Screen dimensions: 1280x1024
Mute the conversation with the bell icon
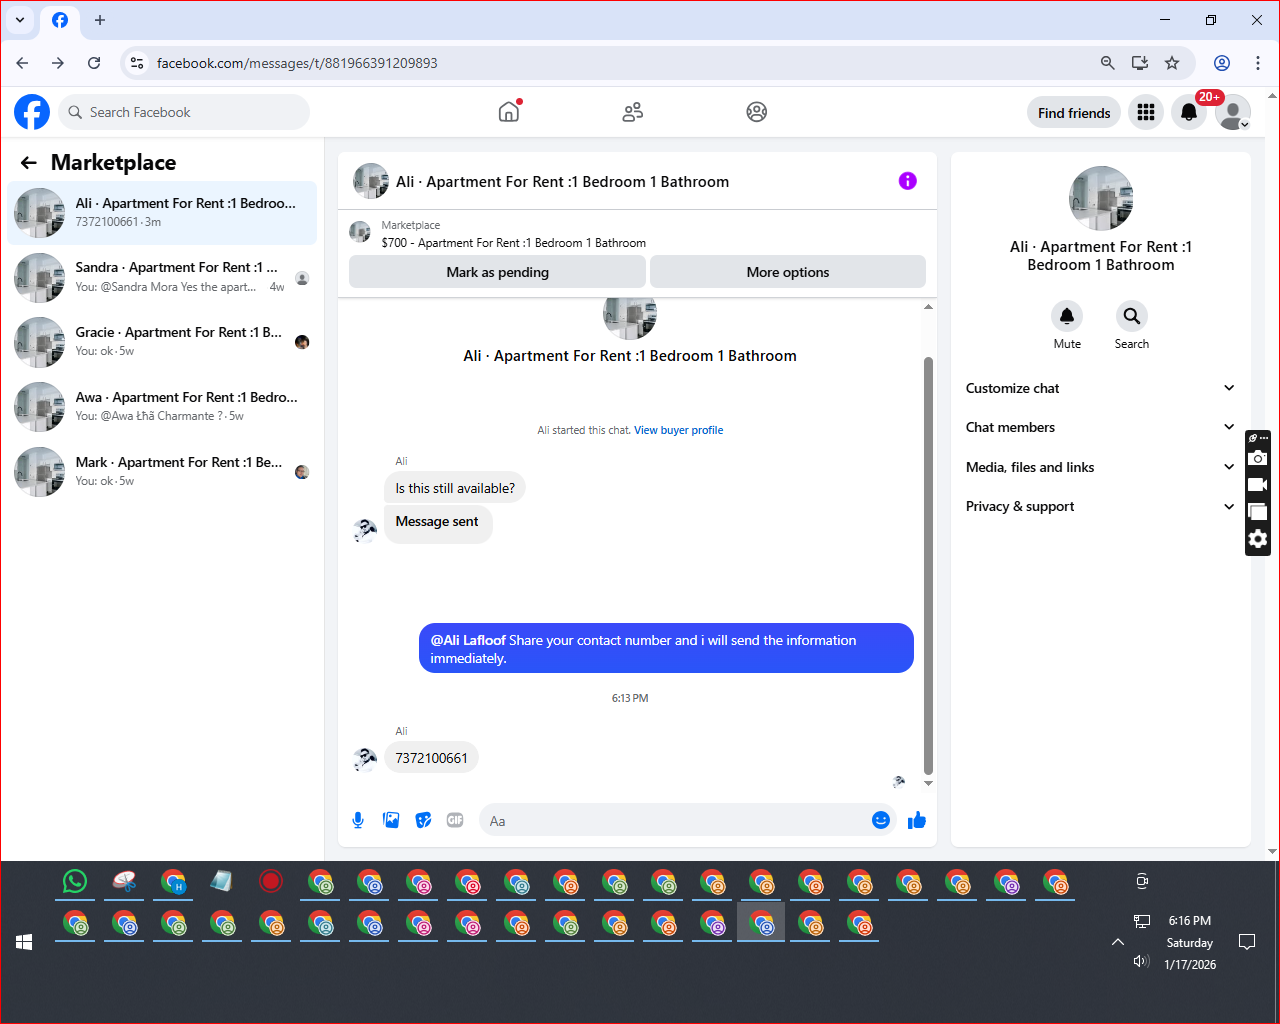pyautogui.click(x=1067, y=316)
